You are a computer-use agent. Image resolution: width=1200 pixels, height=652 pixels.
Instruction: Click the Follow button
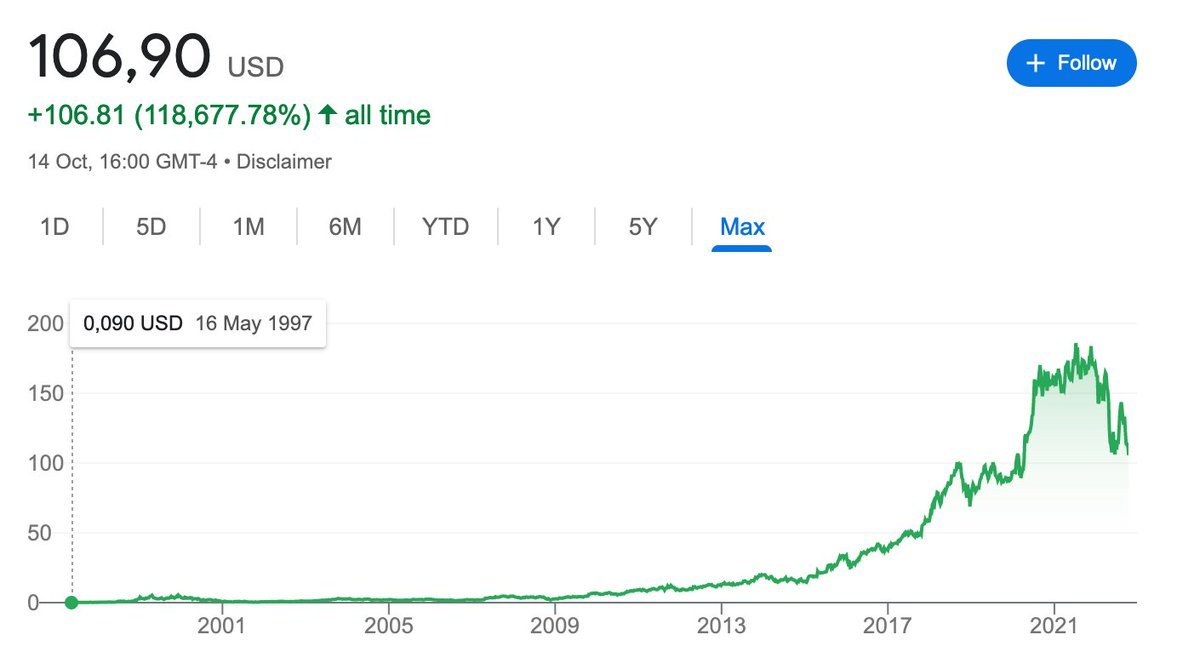[x=1071, y=63]
